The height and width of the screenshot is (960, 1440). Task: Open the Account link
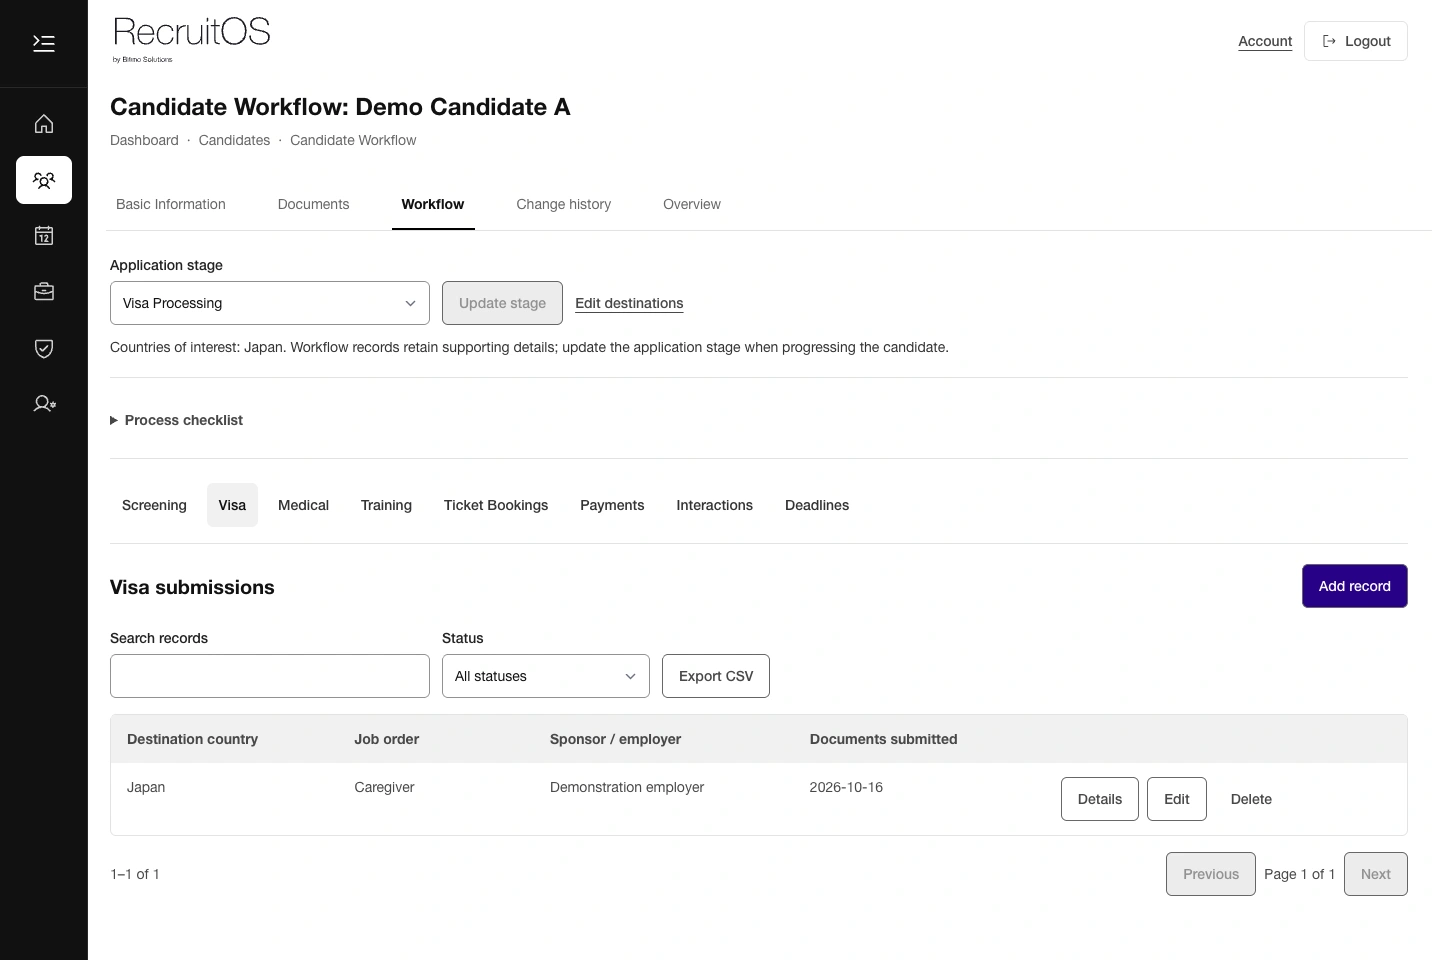click(1265, 41)
